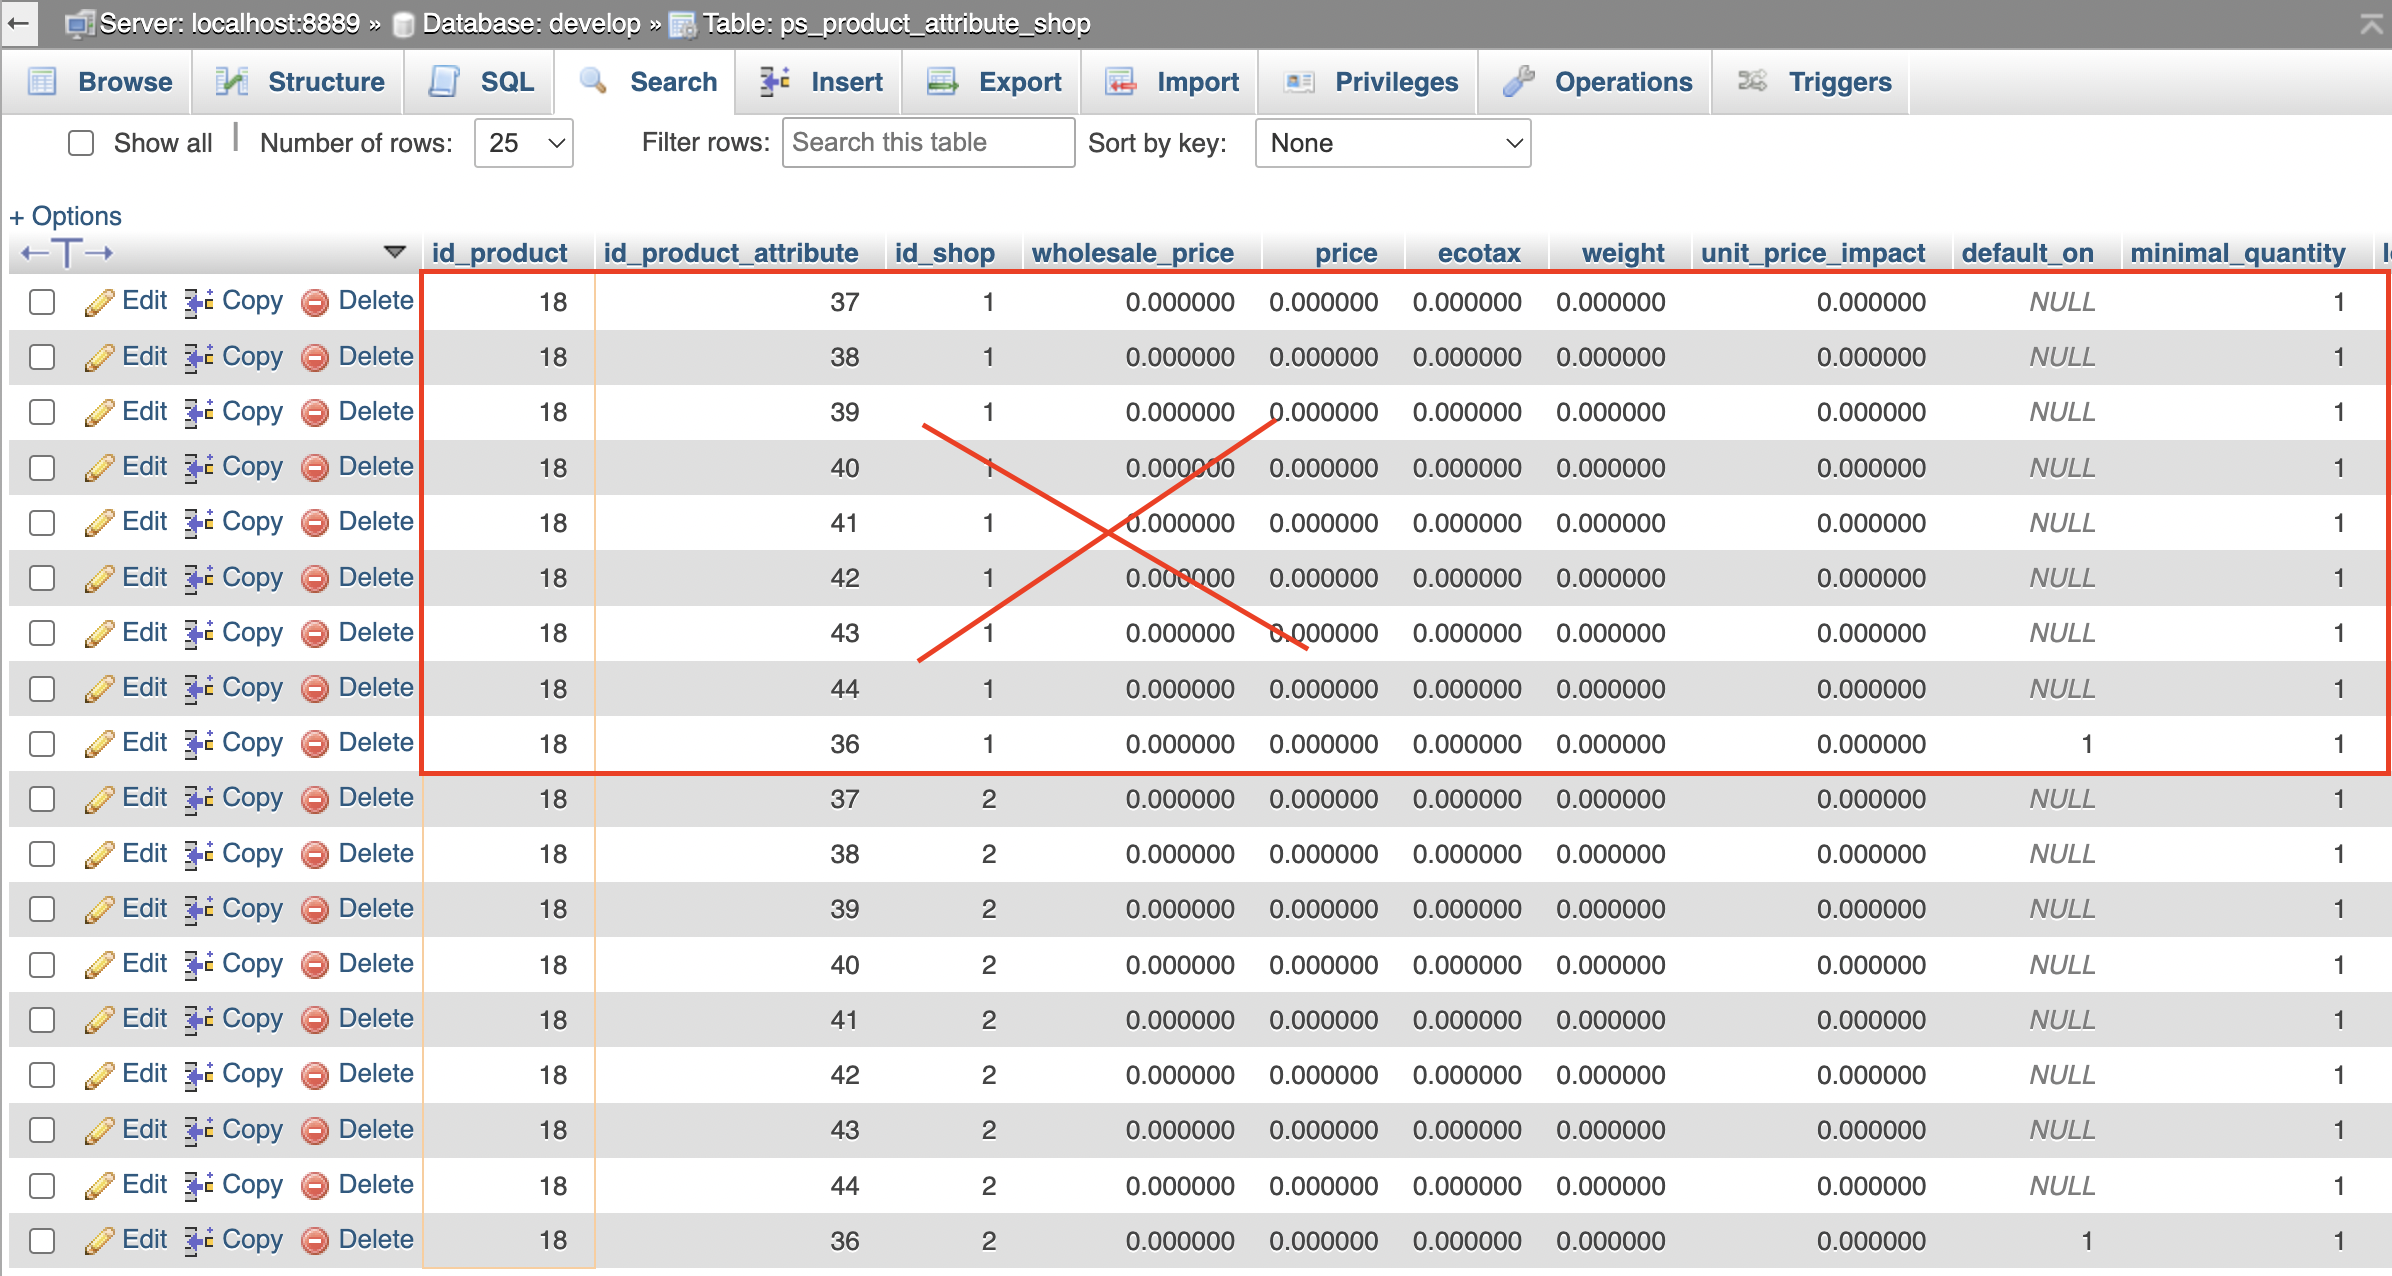The height and width of the screenshot is (1276, 2392).
Task: Check the bottom row's selection checkbox
Action: tap(41, 1240)
